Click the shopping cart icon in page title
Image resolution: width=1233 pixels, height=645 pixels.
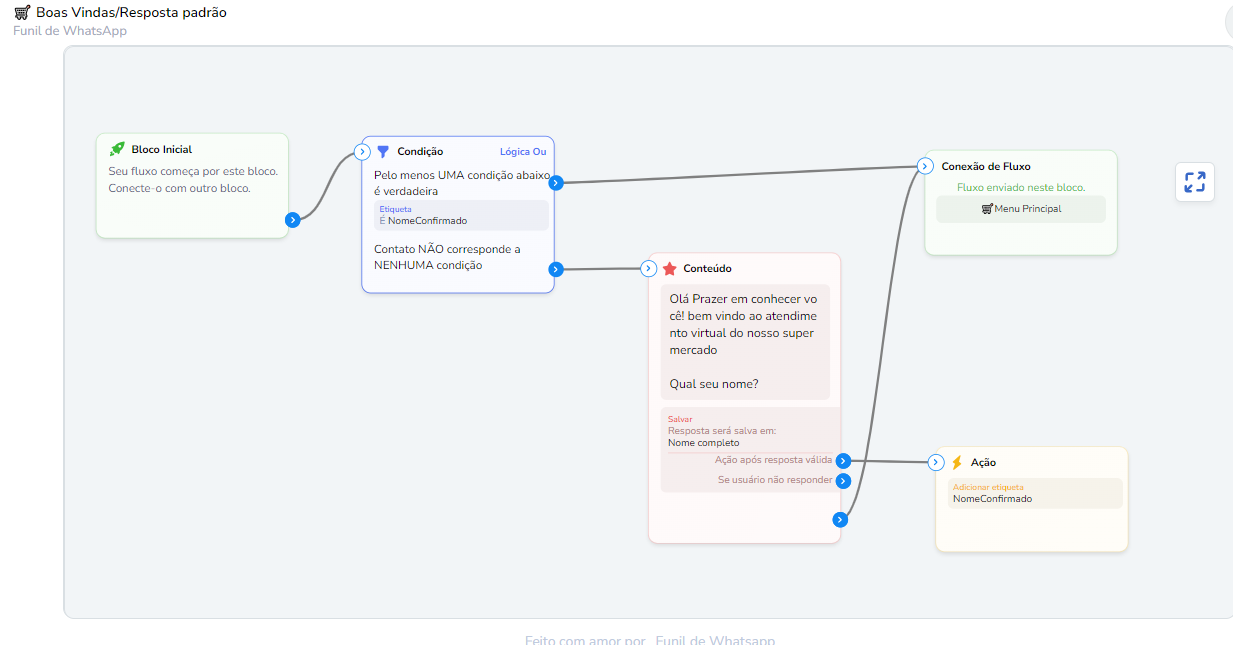[22, 13]
